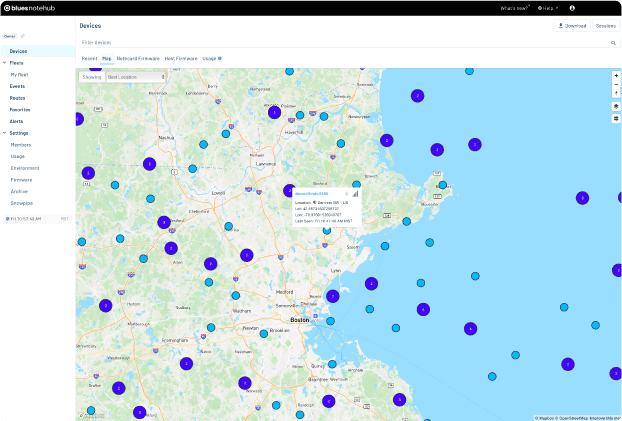The width and height of the screenshot is (622, 421).
Task: Click the usage tab info icon
Action: tap(220, 59)
